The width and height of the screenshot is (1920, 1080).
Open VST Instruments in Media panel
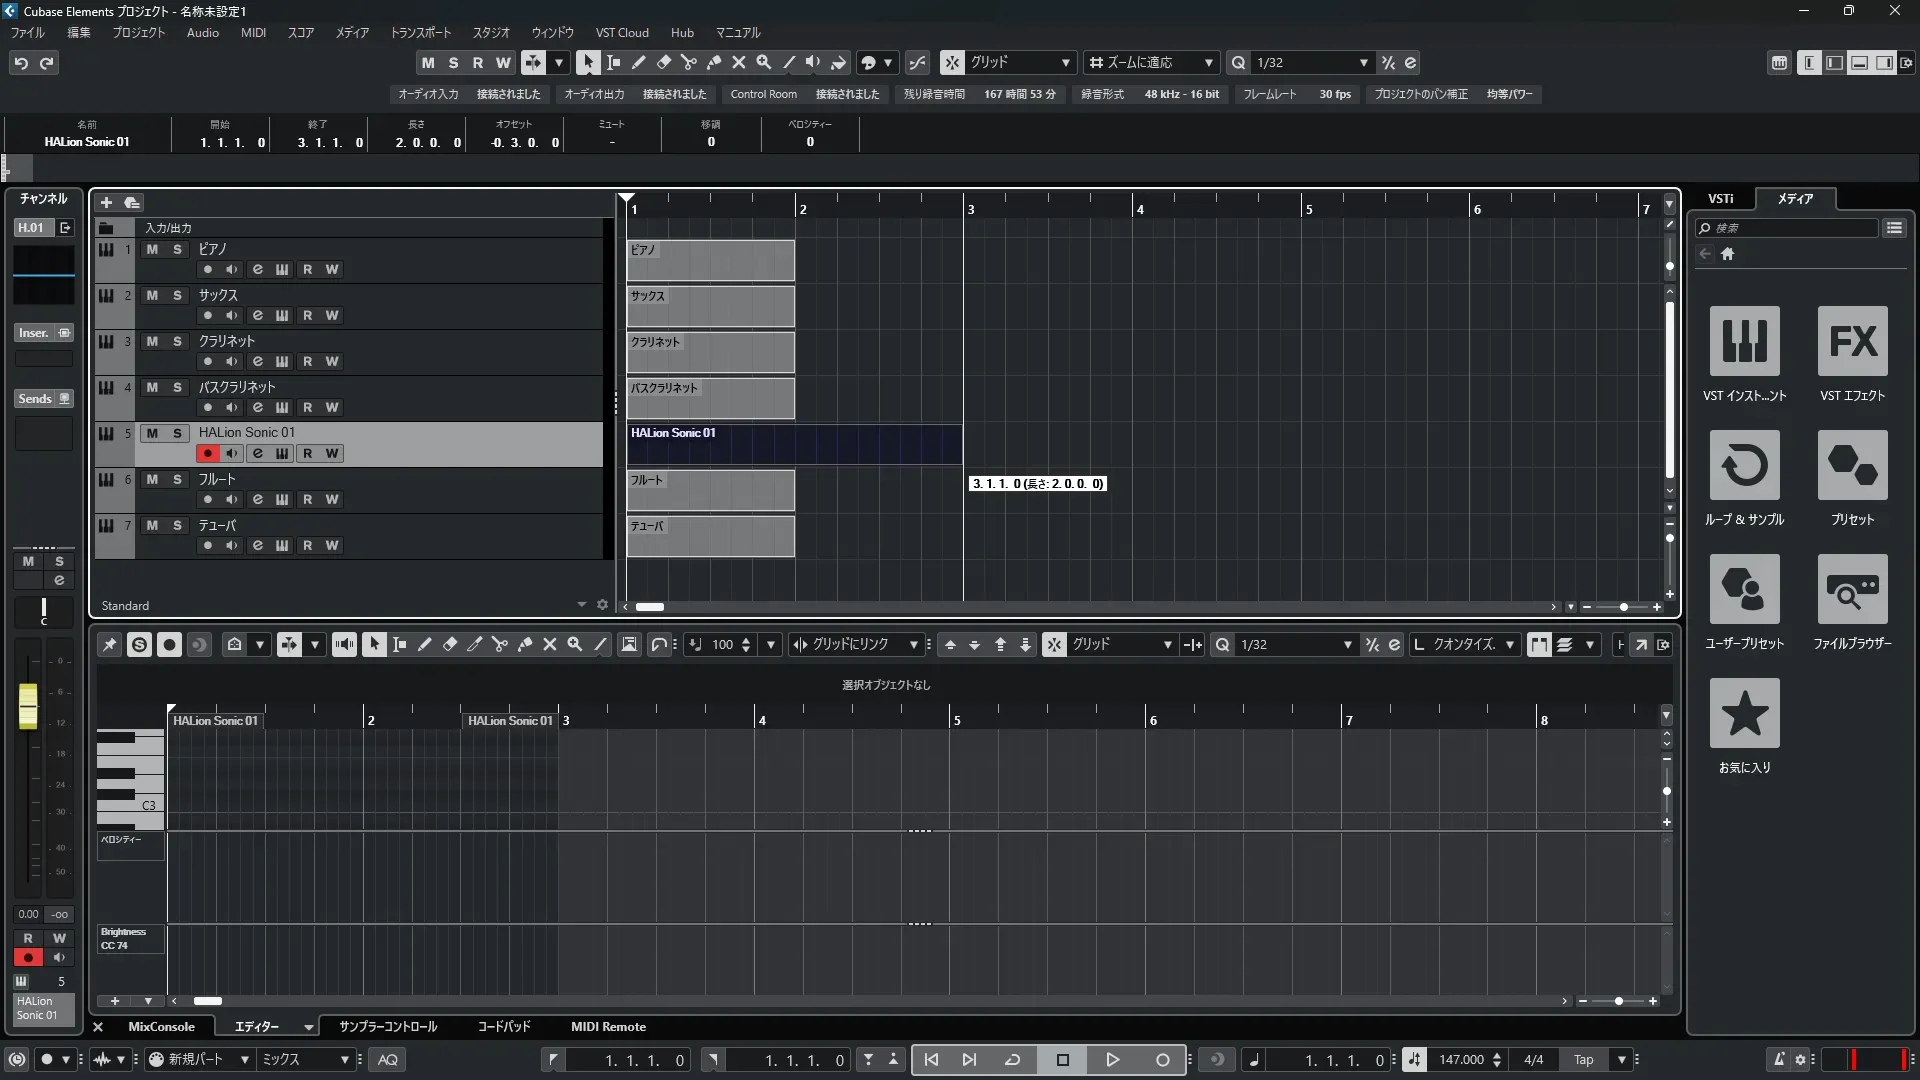pos(1744,341)
